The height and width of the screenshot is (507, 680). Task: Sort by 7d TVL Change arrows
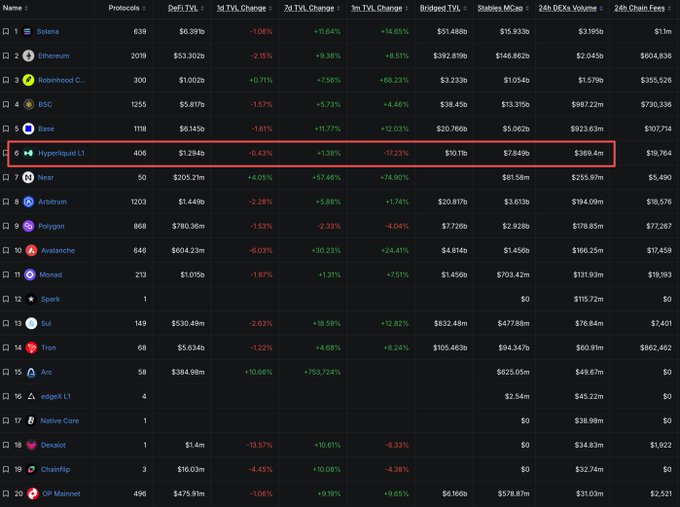[339, 8]
